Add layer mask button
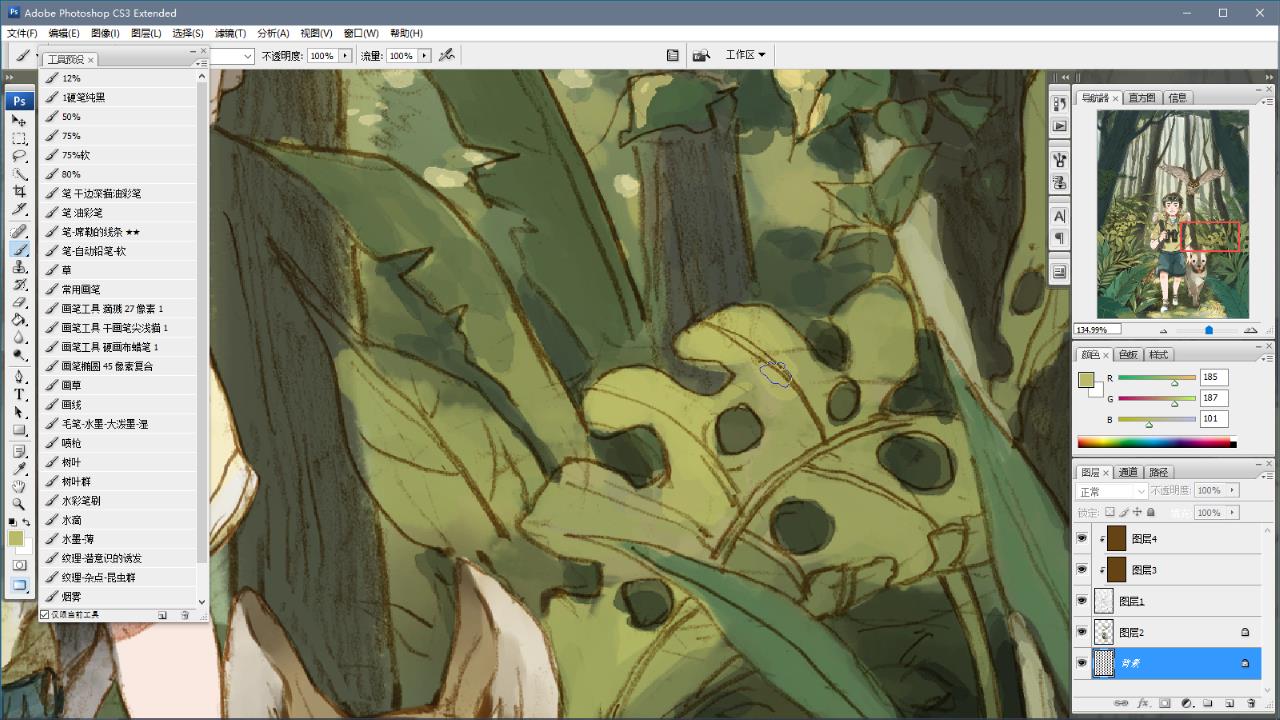 (x=1164, y=704)
